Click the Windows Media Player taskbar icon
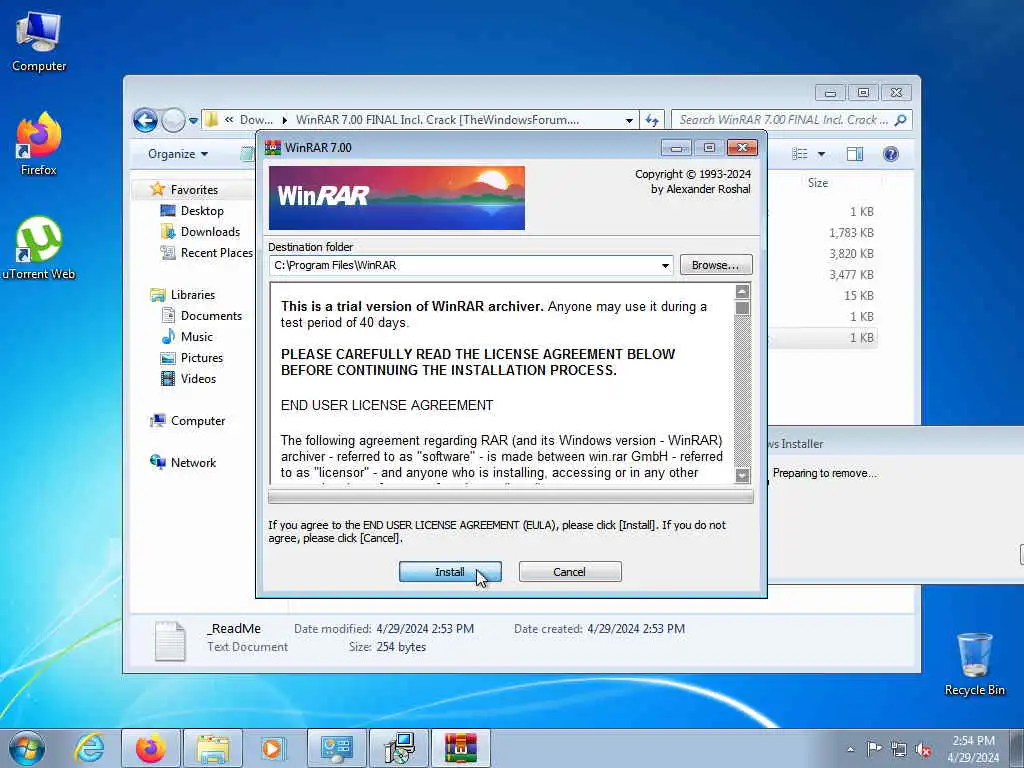Viewport: 1024px width, 768px height. [x=272, y=748]
